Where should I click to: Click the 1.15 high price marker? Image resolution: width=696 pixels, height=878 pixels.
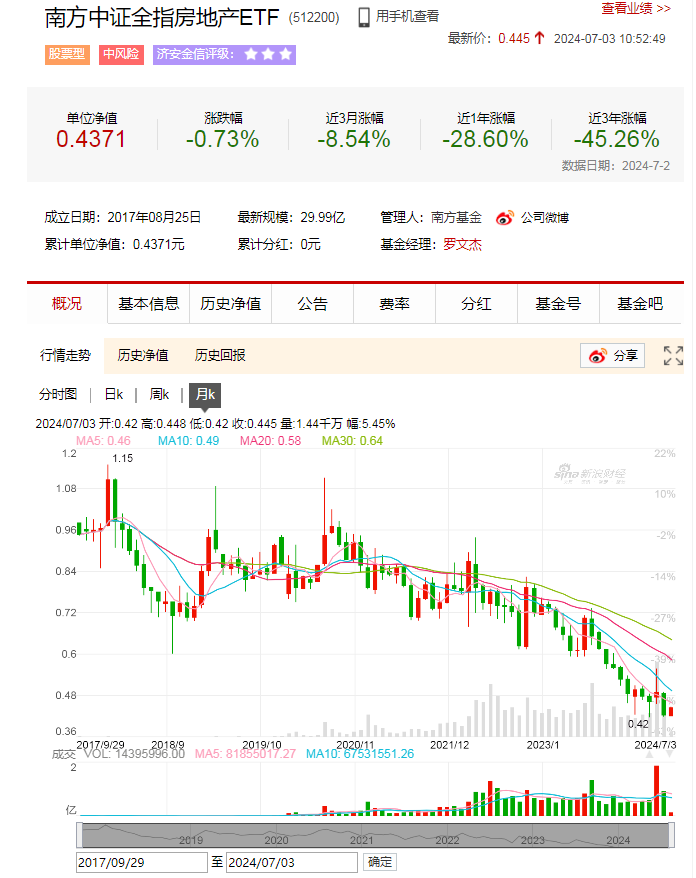point(123,458)
